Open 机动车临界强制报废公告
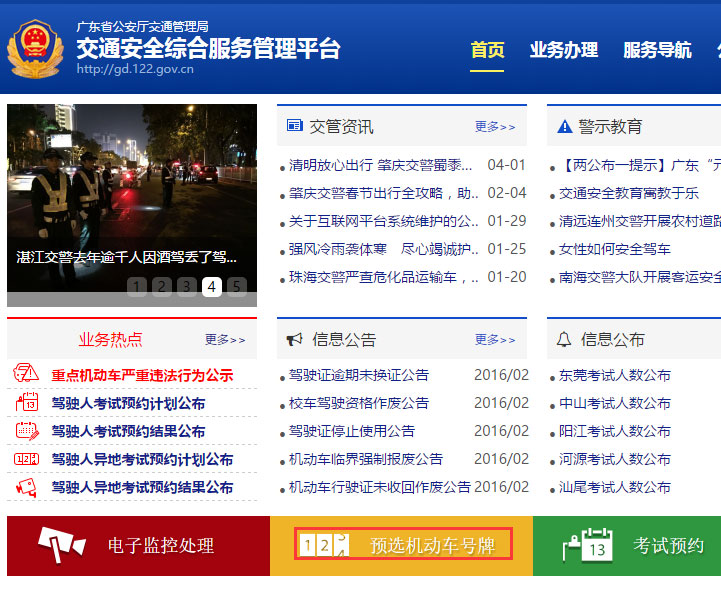Image resolution: width=721 pixels, height=589 pixels. click(x=366, y=459)
